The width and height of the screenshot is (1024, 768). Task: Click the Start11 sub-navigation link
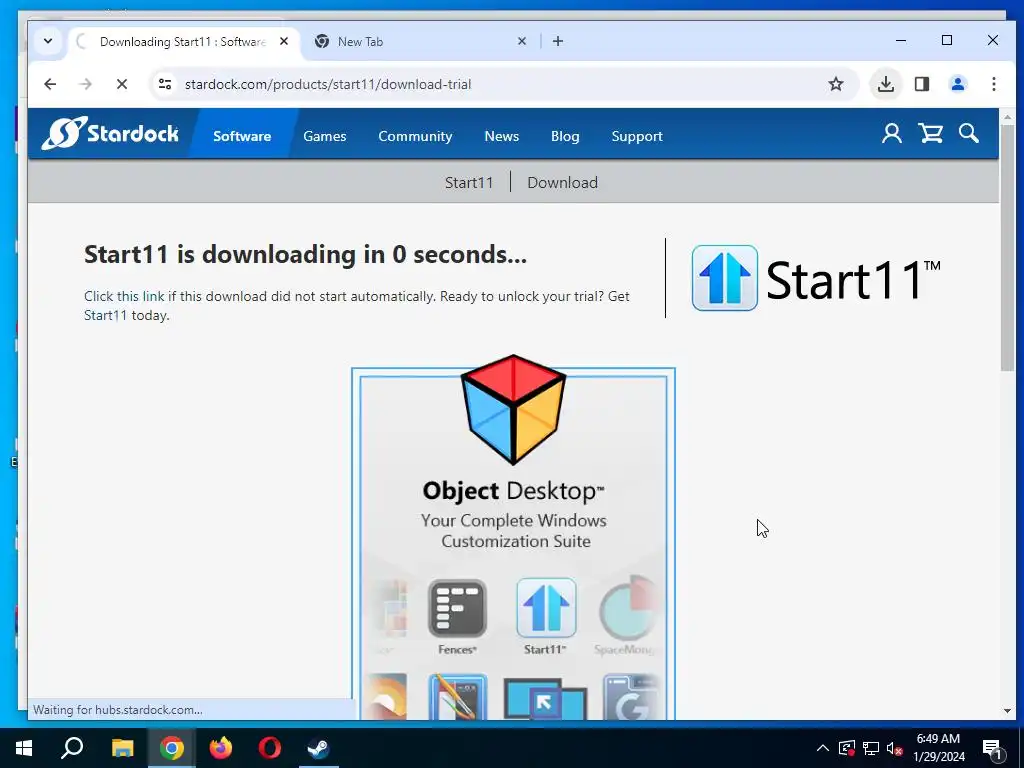click(469, 182)
